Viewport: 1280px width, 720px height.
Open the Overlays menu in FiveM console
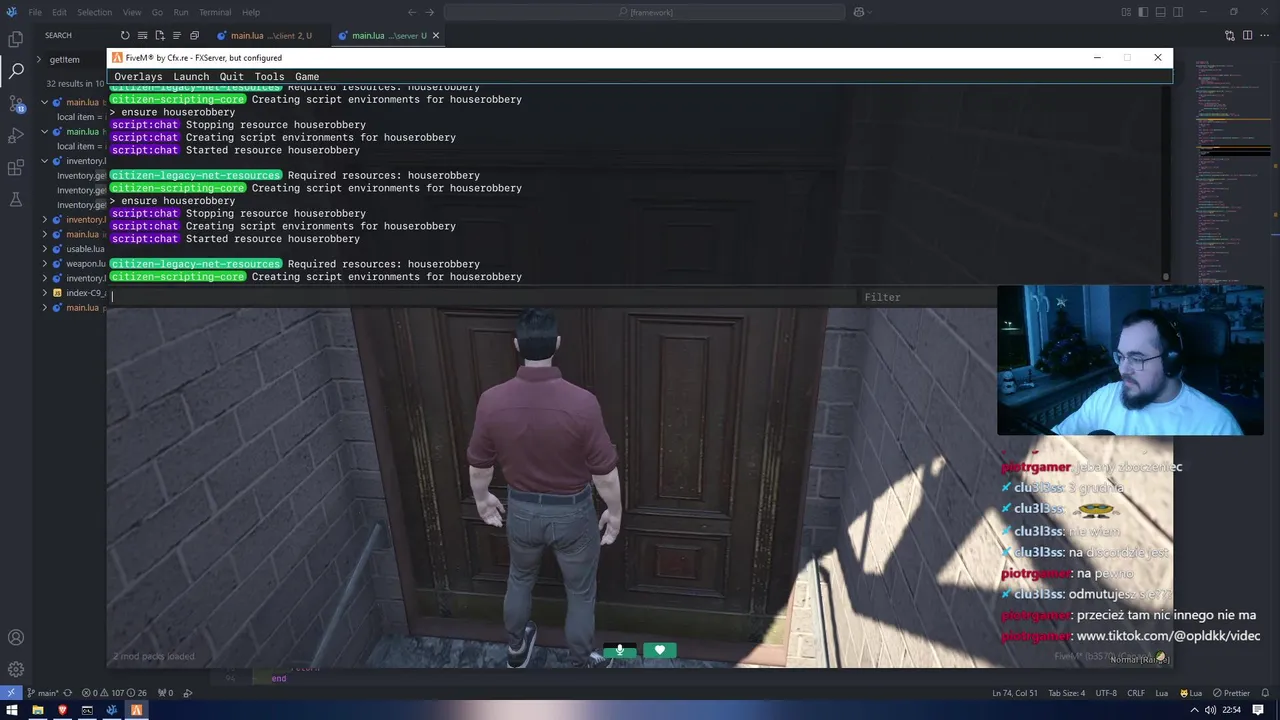point(138,76)
